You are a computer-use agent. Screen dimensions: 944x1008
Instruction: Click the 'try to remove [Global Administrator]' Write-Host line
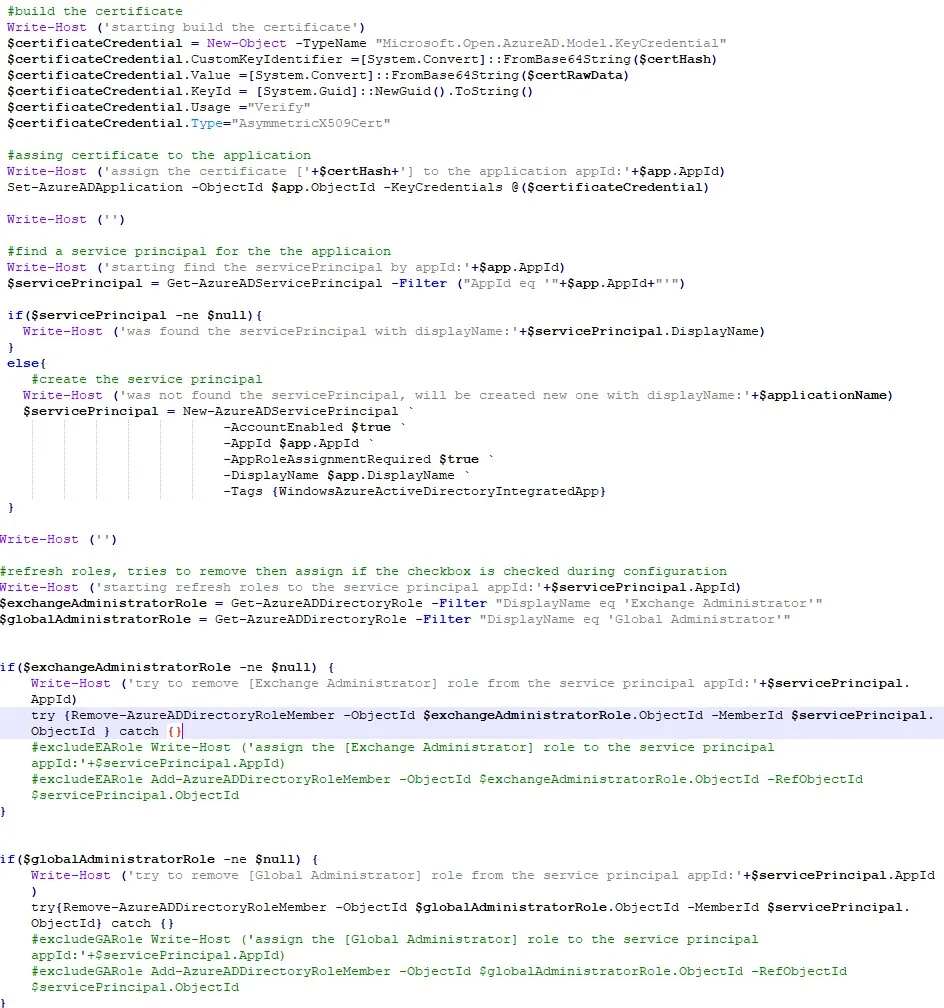coord(483,883)
